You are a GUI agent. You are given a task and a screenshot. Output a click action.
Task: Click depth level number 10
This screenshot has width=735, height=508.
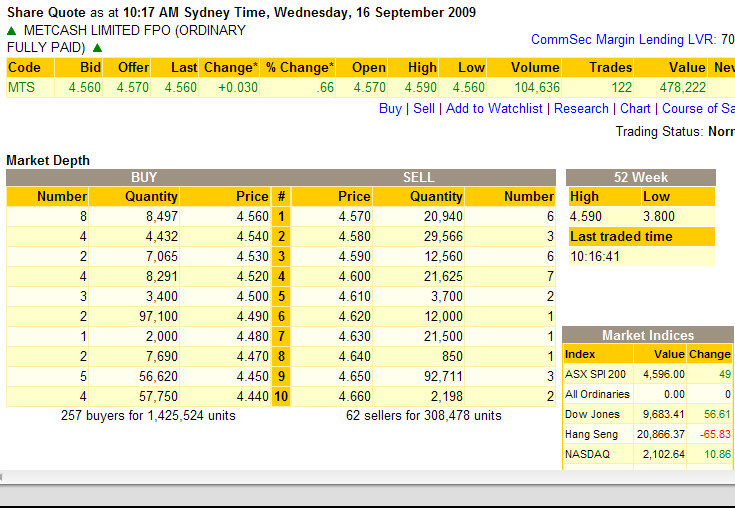click(281, 396)
